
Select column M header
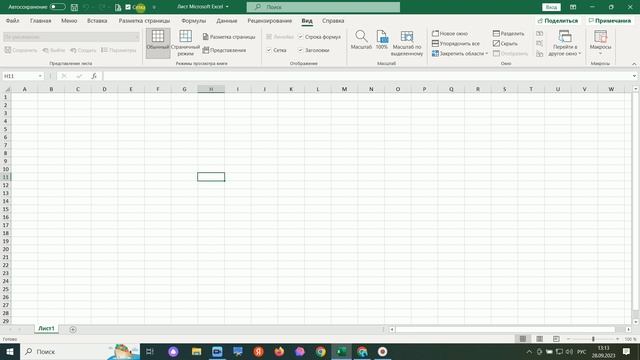click(344, 89)
